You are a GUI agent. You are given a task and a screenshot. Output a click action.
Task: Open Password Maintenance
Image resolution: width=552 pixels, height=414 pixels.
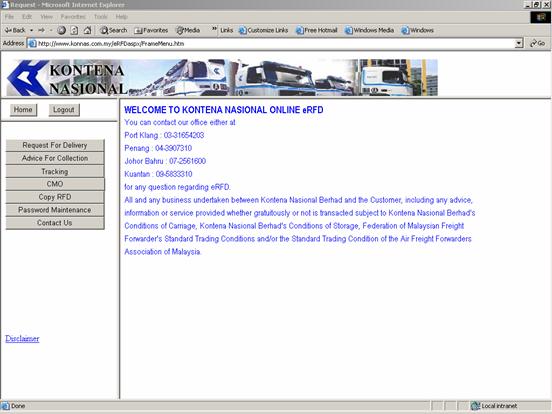[55, 210]
